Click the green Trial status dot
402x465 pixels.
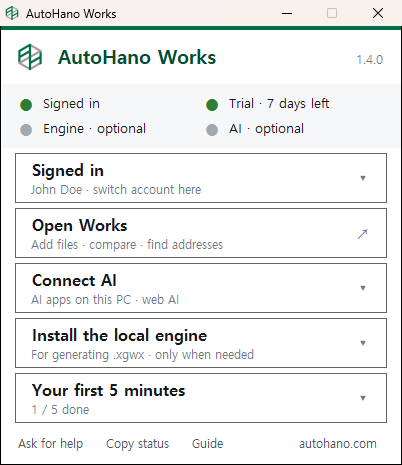coord(212,105)
